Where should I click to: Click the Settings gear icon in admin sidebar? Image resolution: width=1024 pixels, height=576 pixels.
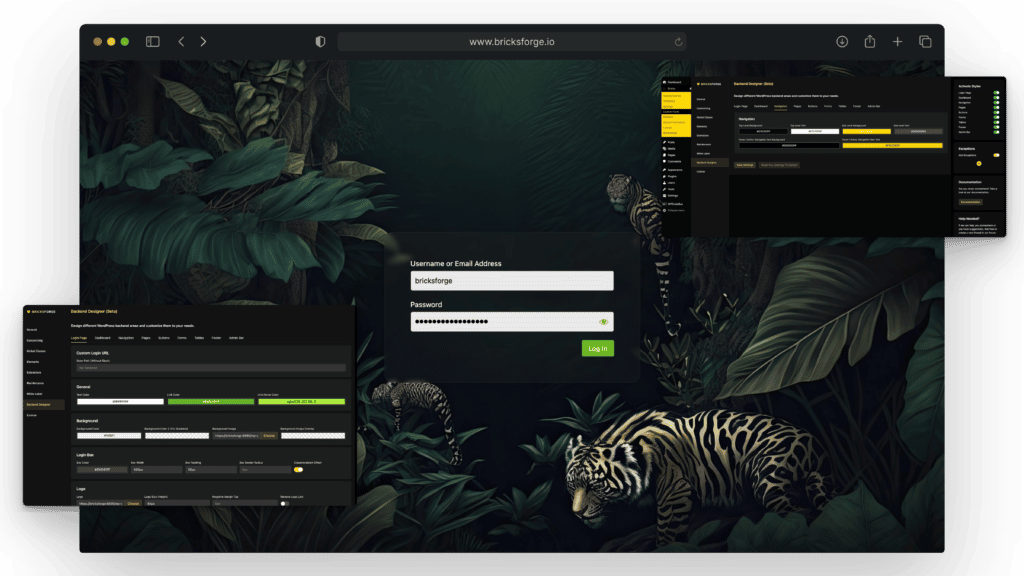pyautogui.click(x=666, y=197)
